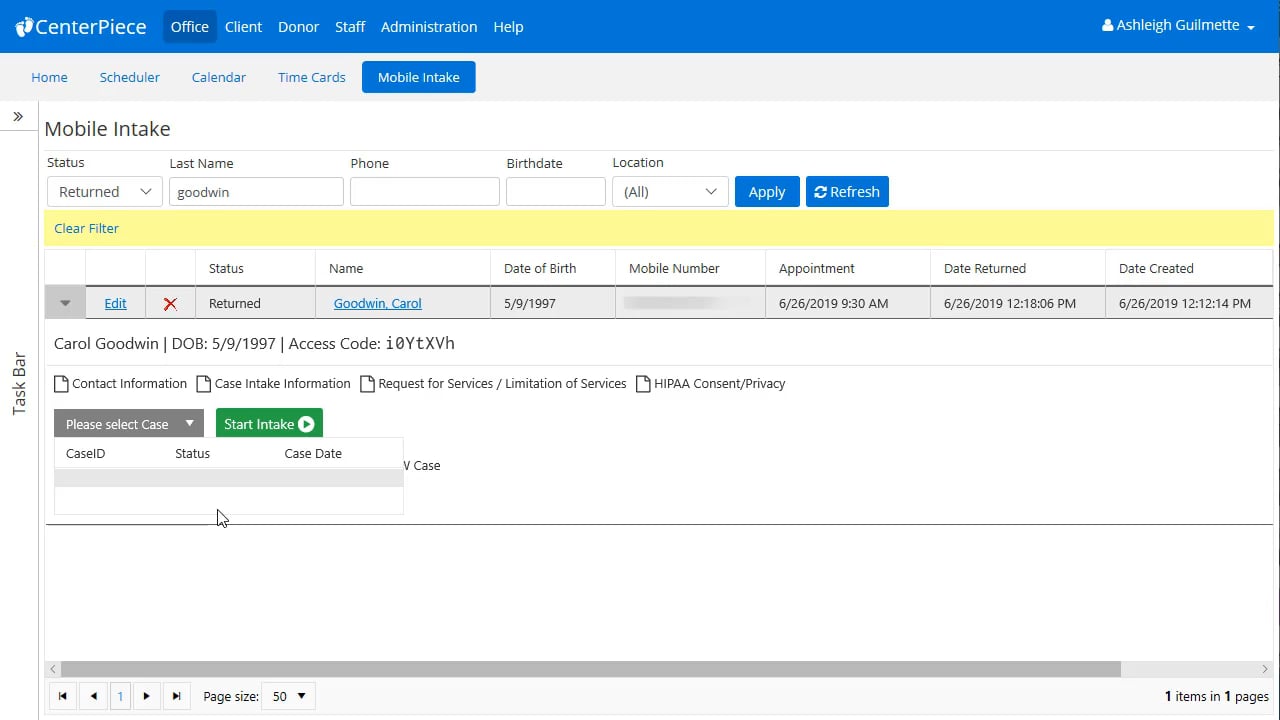The width and height of the screenshot is (1280, 720).
Task: Expand the Task Bar side panel
Action: pyautogui.click(x=18, y=117)
